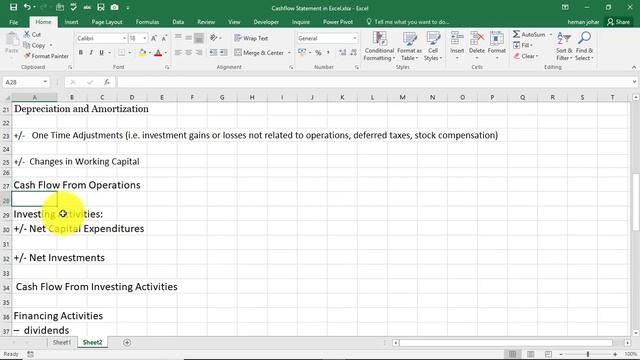
Task: Adjust the zoom slider handle
Action: point(588,354)
